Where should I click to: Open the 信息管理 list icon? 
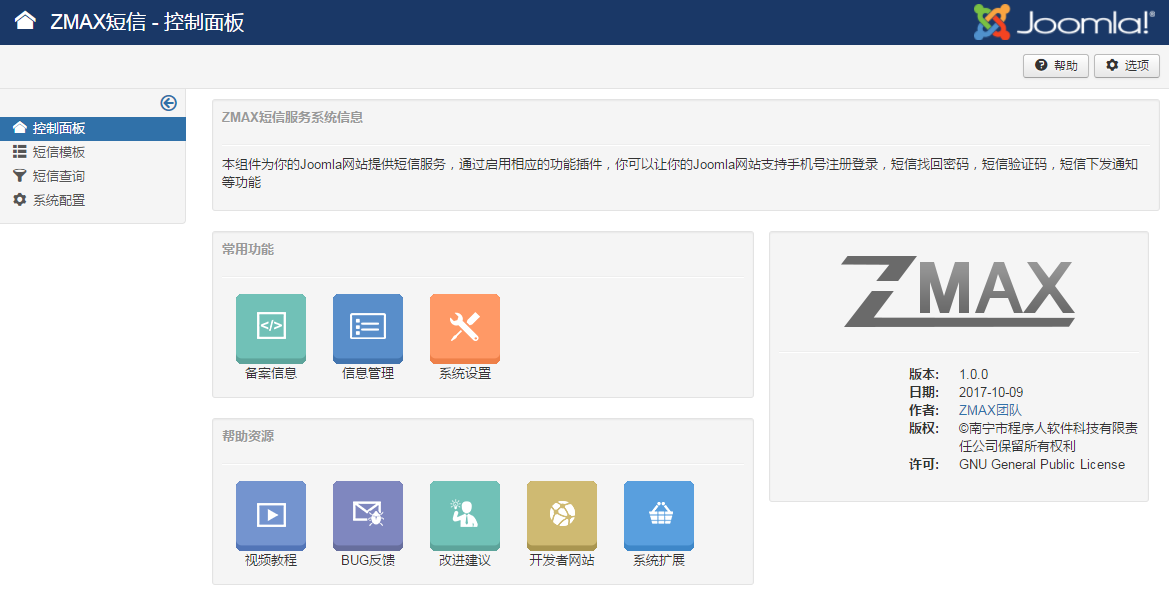tap(368, 328)
